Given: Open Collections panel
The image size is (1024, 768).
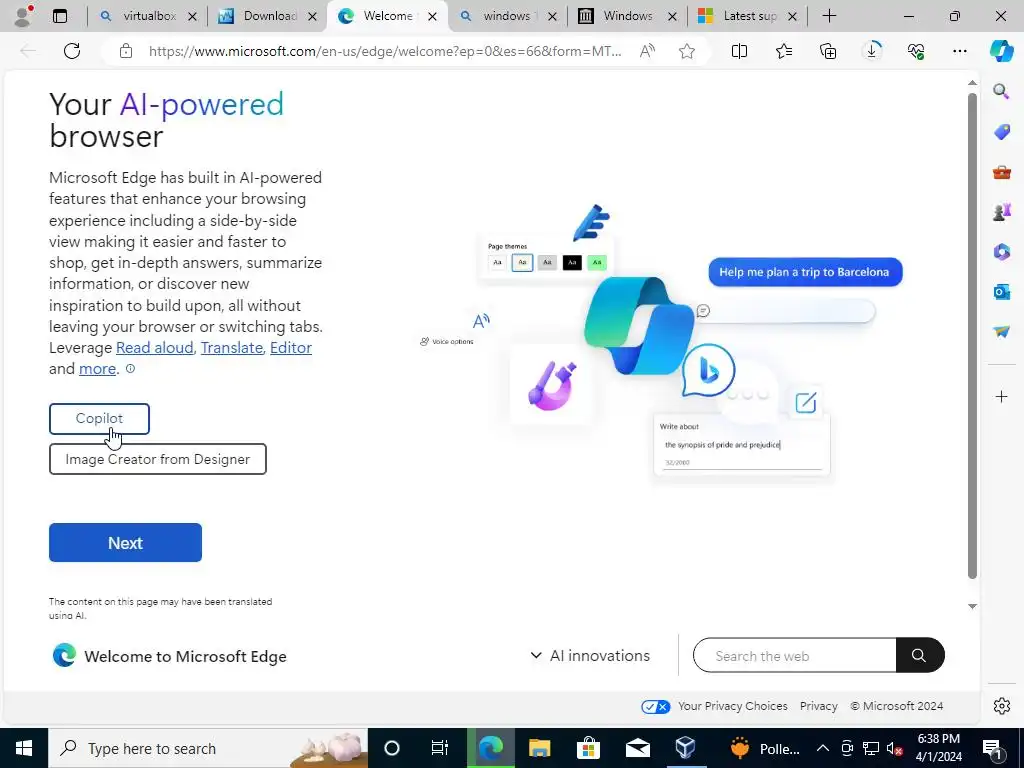Looking at the screenshot, I should 827,51.
